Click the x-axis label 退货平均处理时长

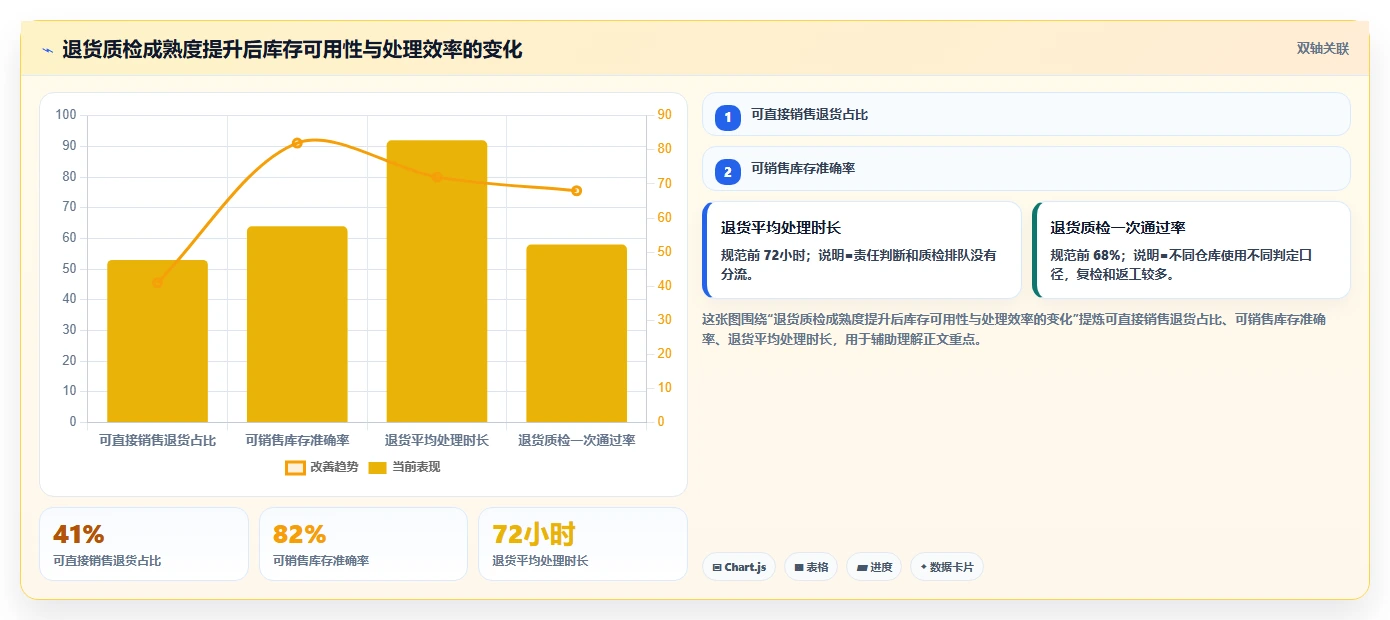click(437, 440)
